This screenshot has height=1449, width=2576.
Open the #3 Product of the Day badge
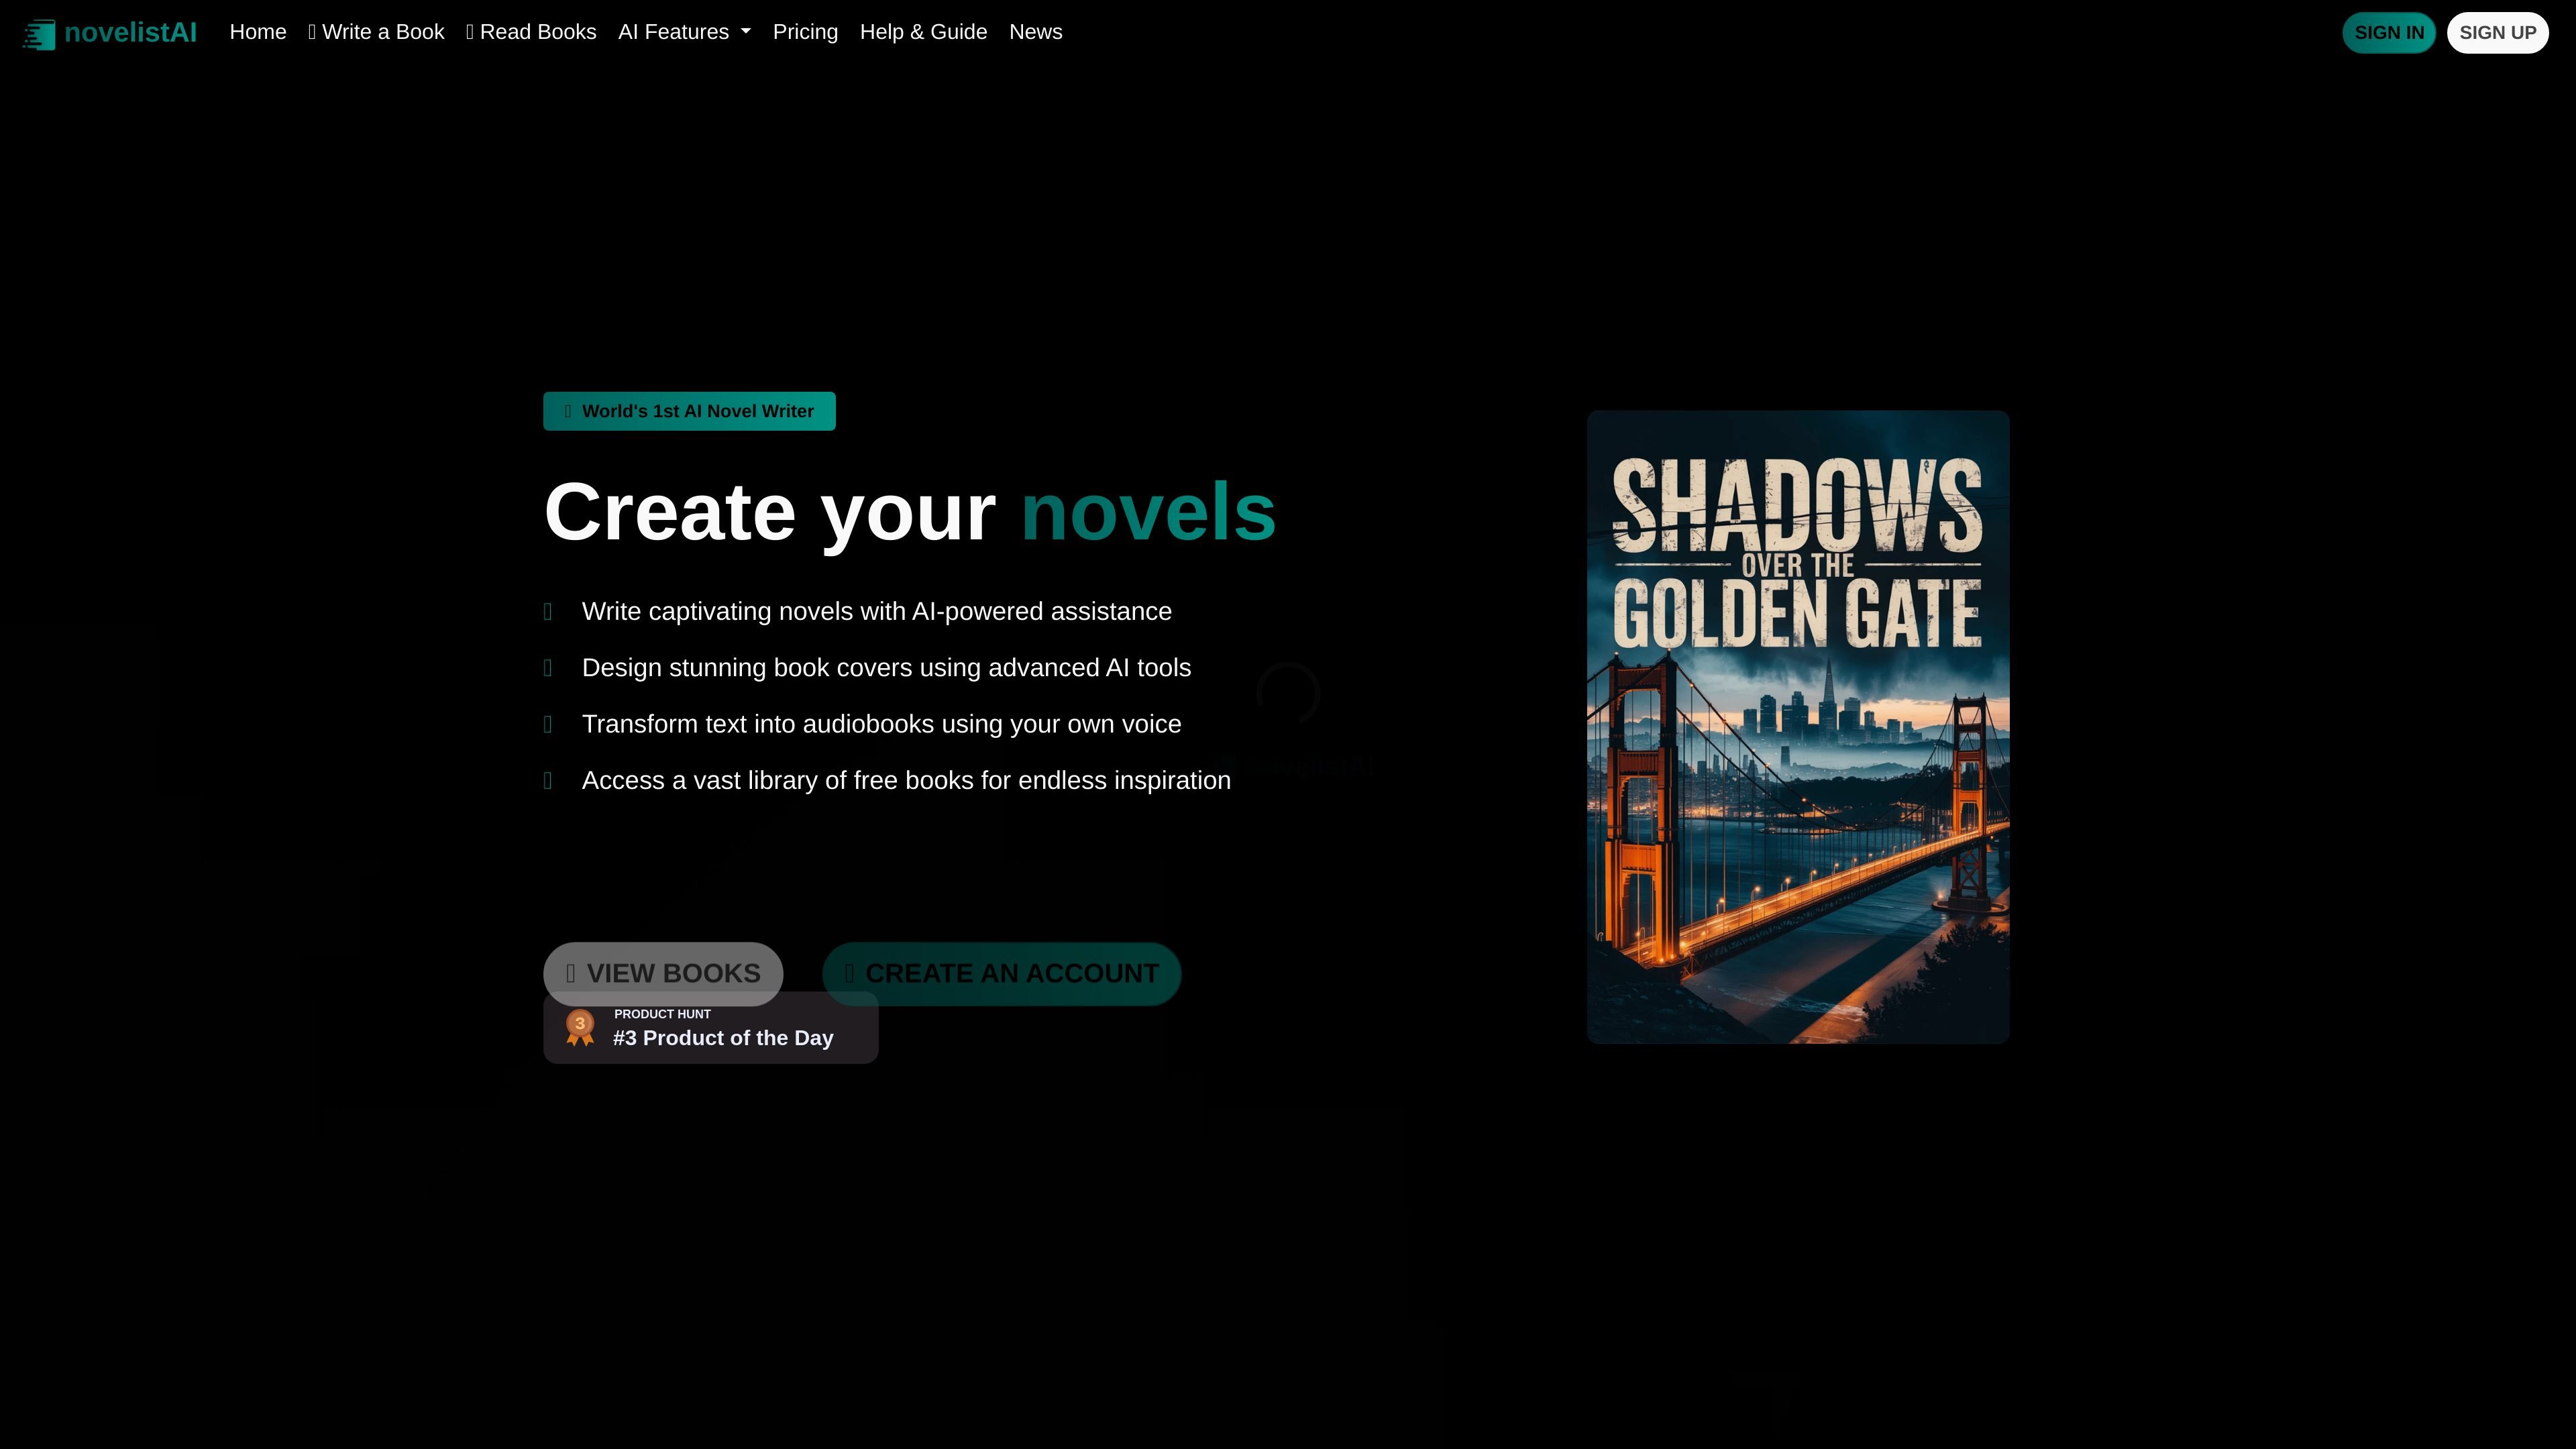710,1028
